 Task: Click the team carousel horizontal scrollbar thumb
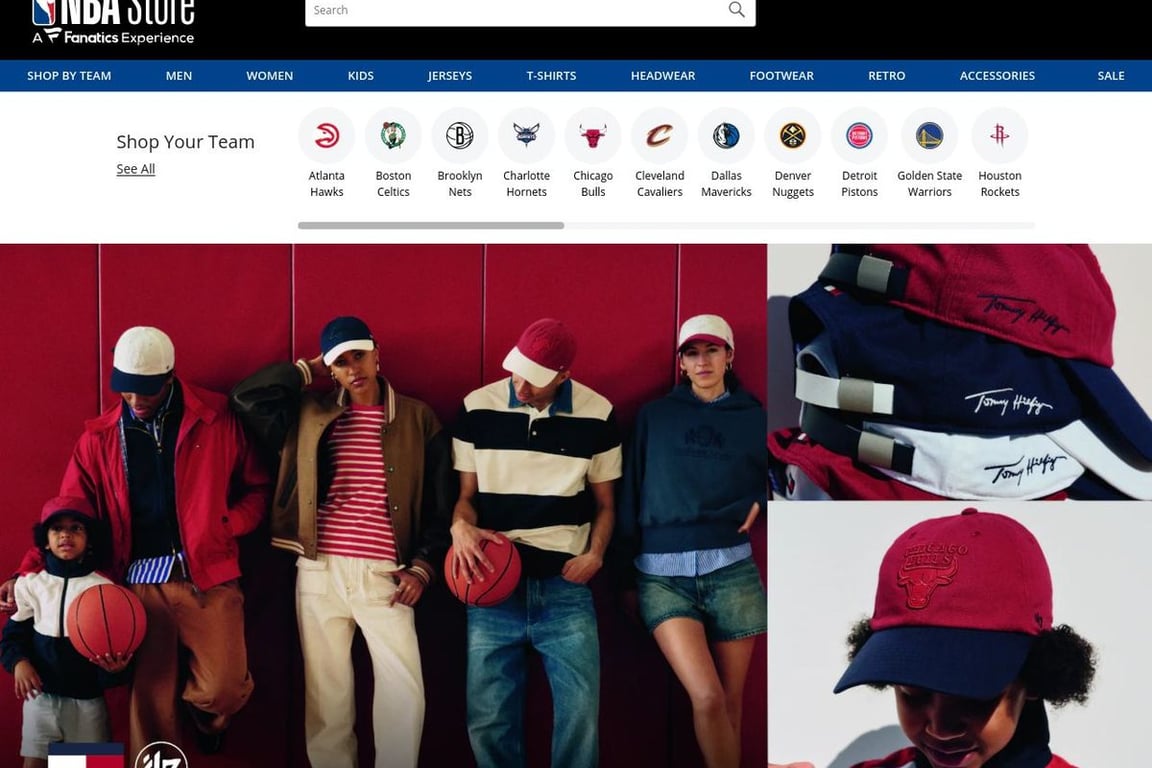(x=431, y=226)
